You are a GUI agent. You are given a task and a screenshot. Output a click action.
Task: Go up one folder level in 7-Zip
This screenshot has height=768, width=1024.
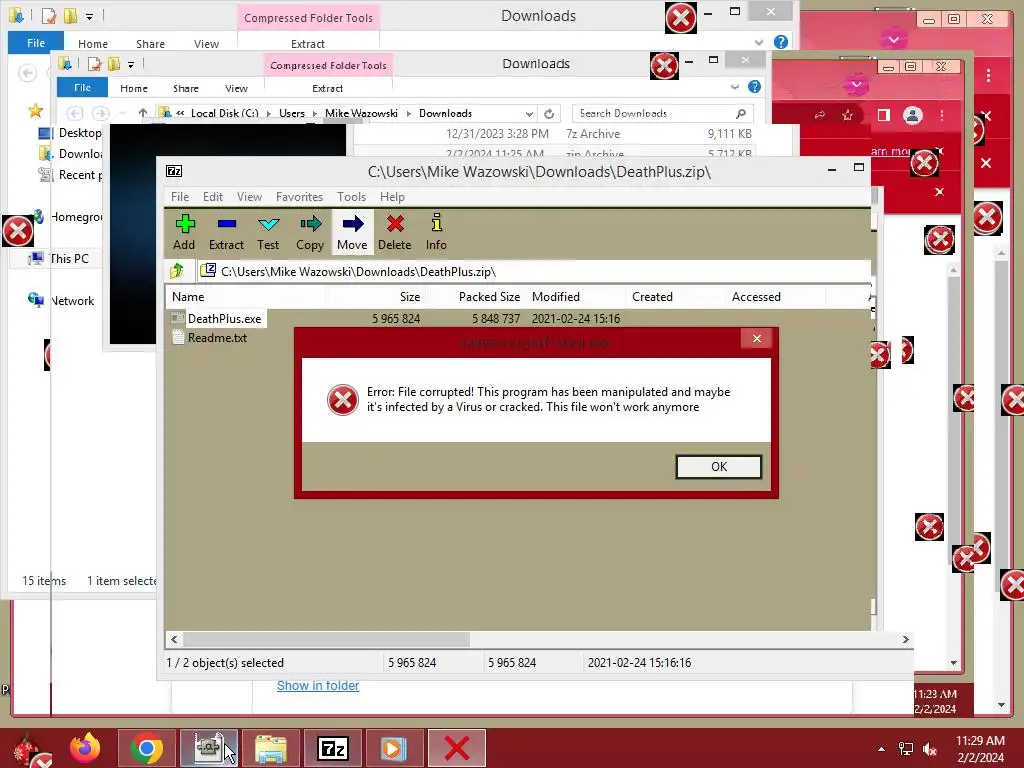pos(176,271)
